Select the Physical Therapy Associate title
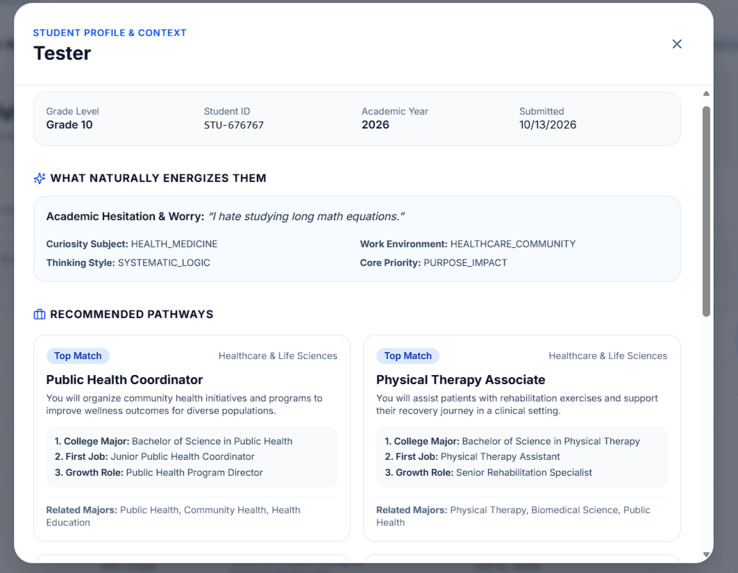This screenshot has height=573, width=738. (x=460, y=379)
